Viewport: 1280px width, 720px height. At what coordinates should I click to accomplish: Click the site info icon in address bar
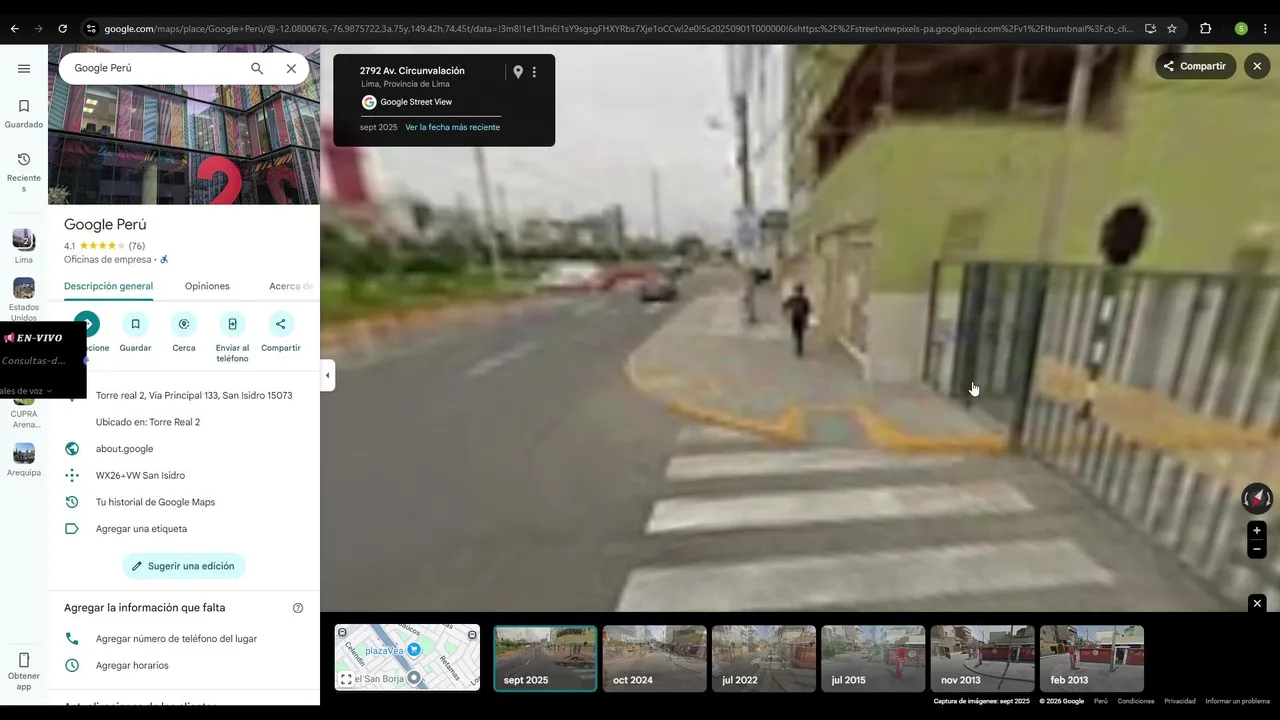(91, 29)
